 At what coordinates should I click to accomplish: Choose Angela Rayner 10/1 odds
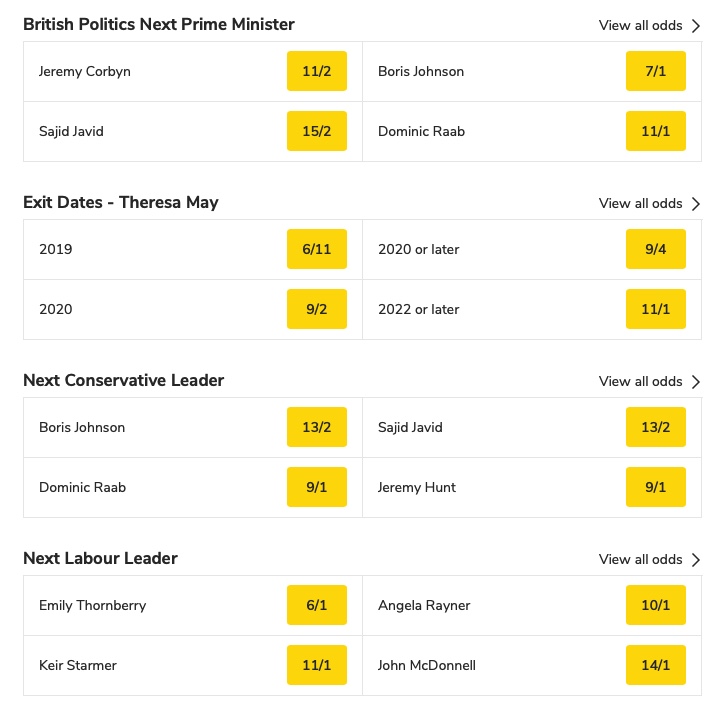pyautogui.click(x=656, y=605)
